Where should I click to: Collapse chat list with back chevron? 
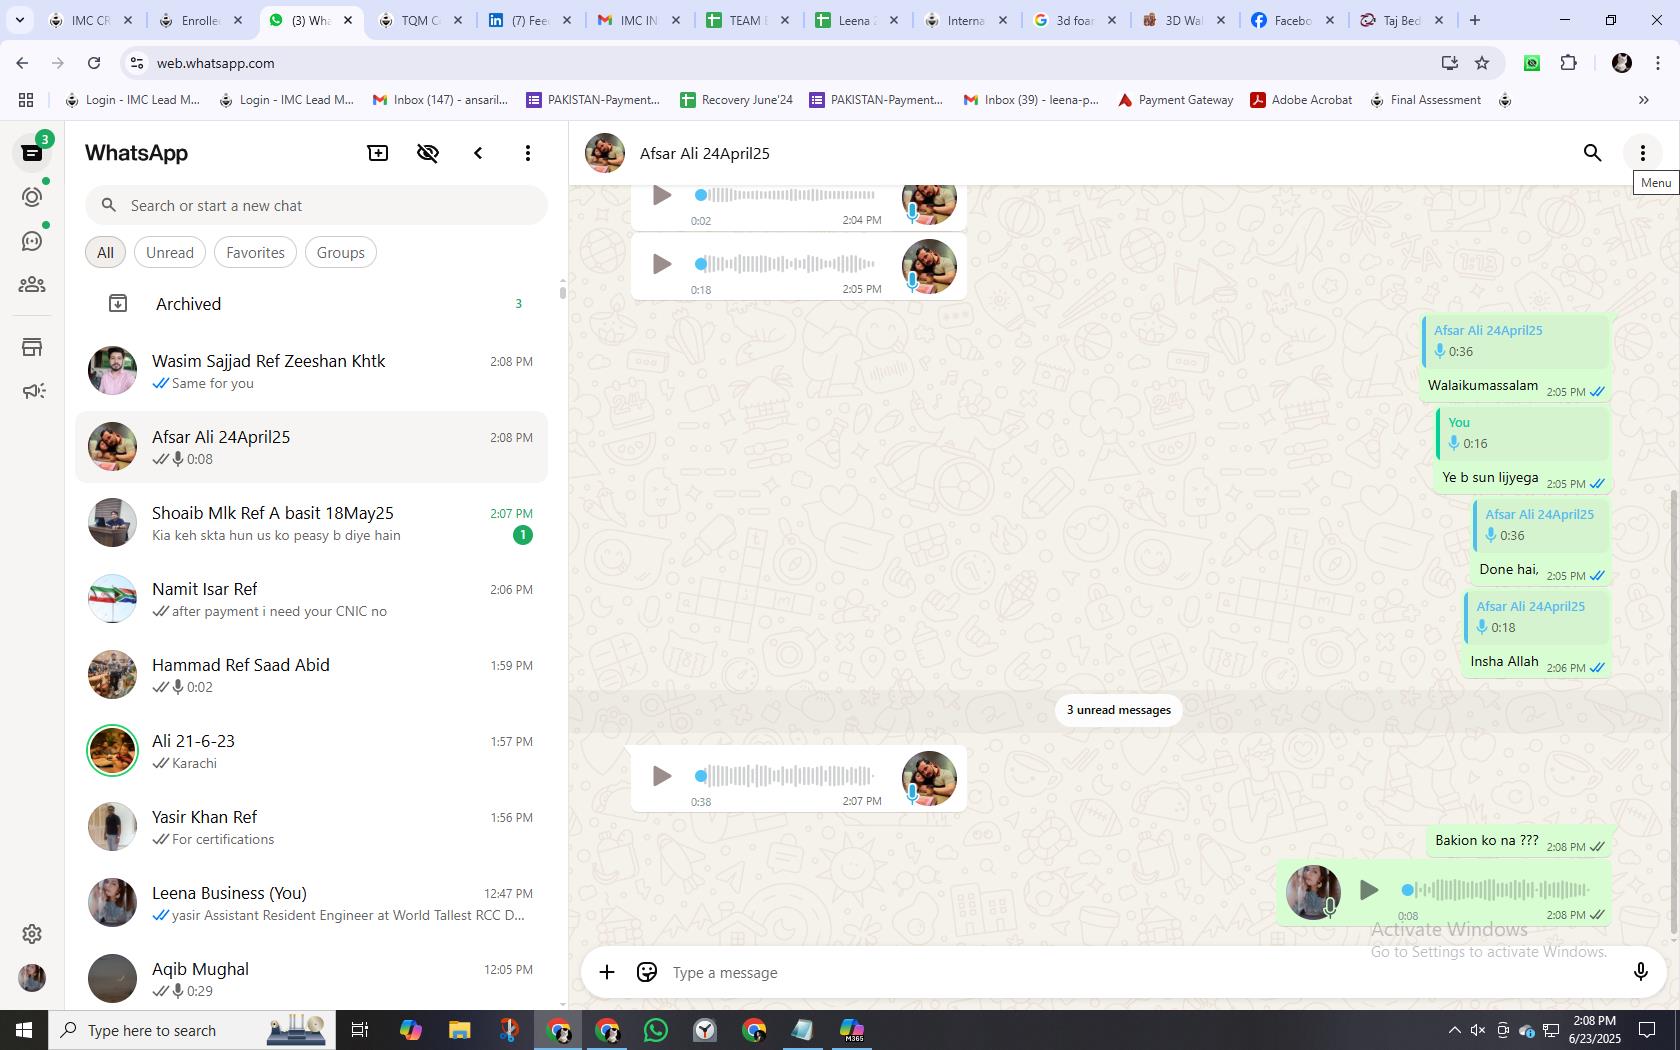pos(478,153)
